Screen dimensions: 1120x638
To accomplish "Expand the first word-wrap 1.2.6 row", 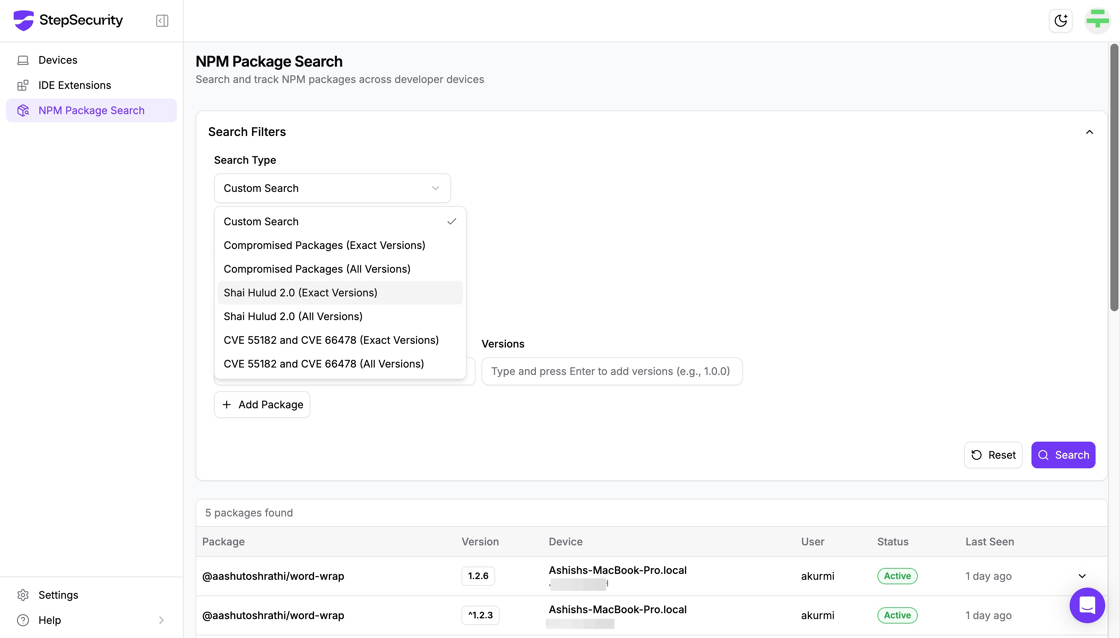I will (1082, 576).
